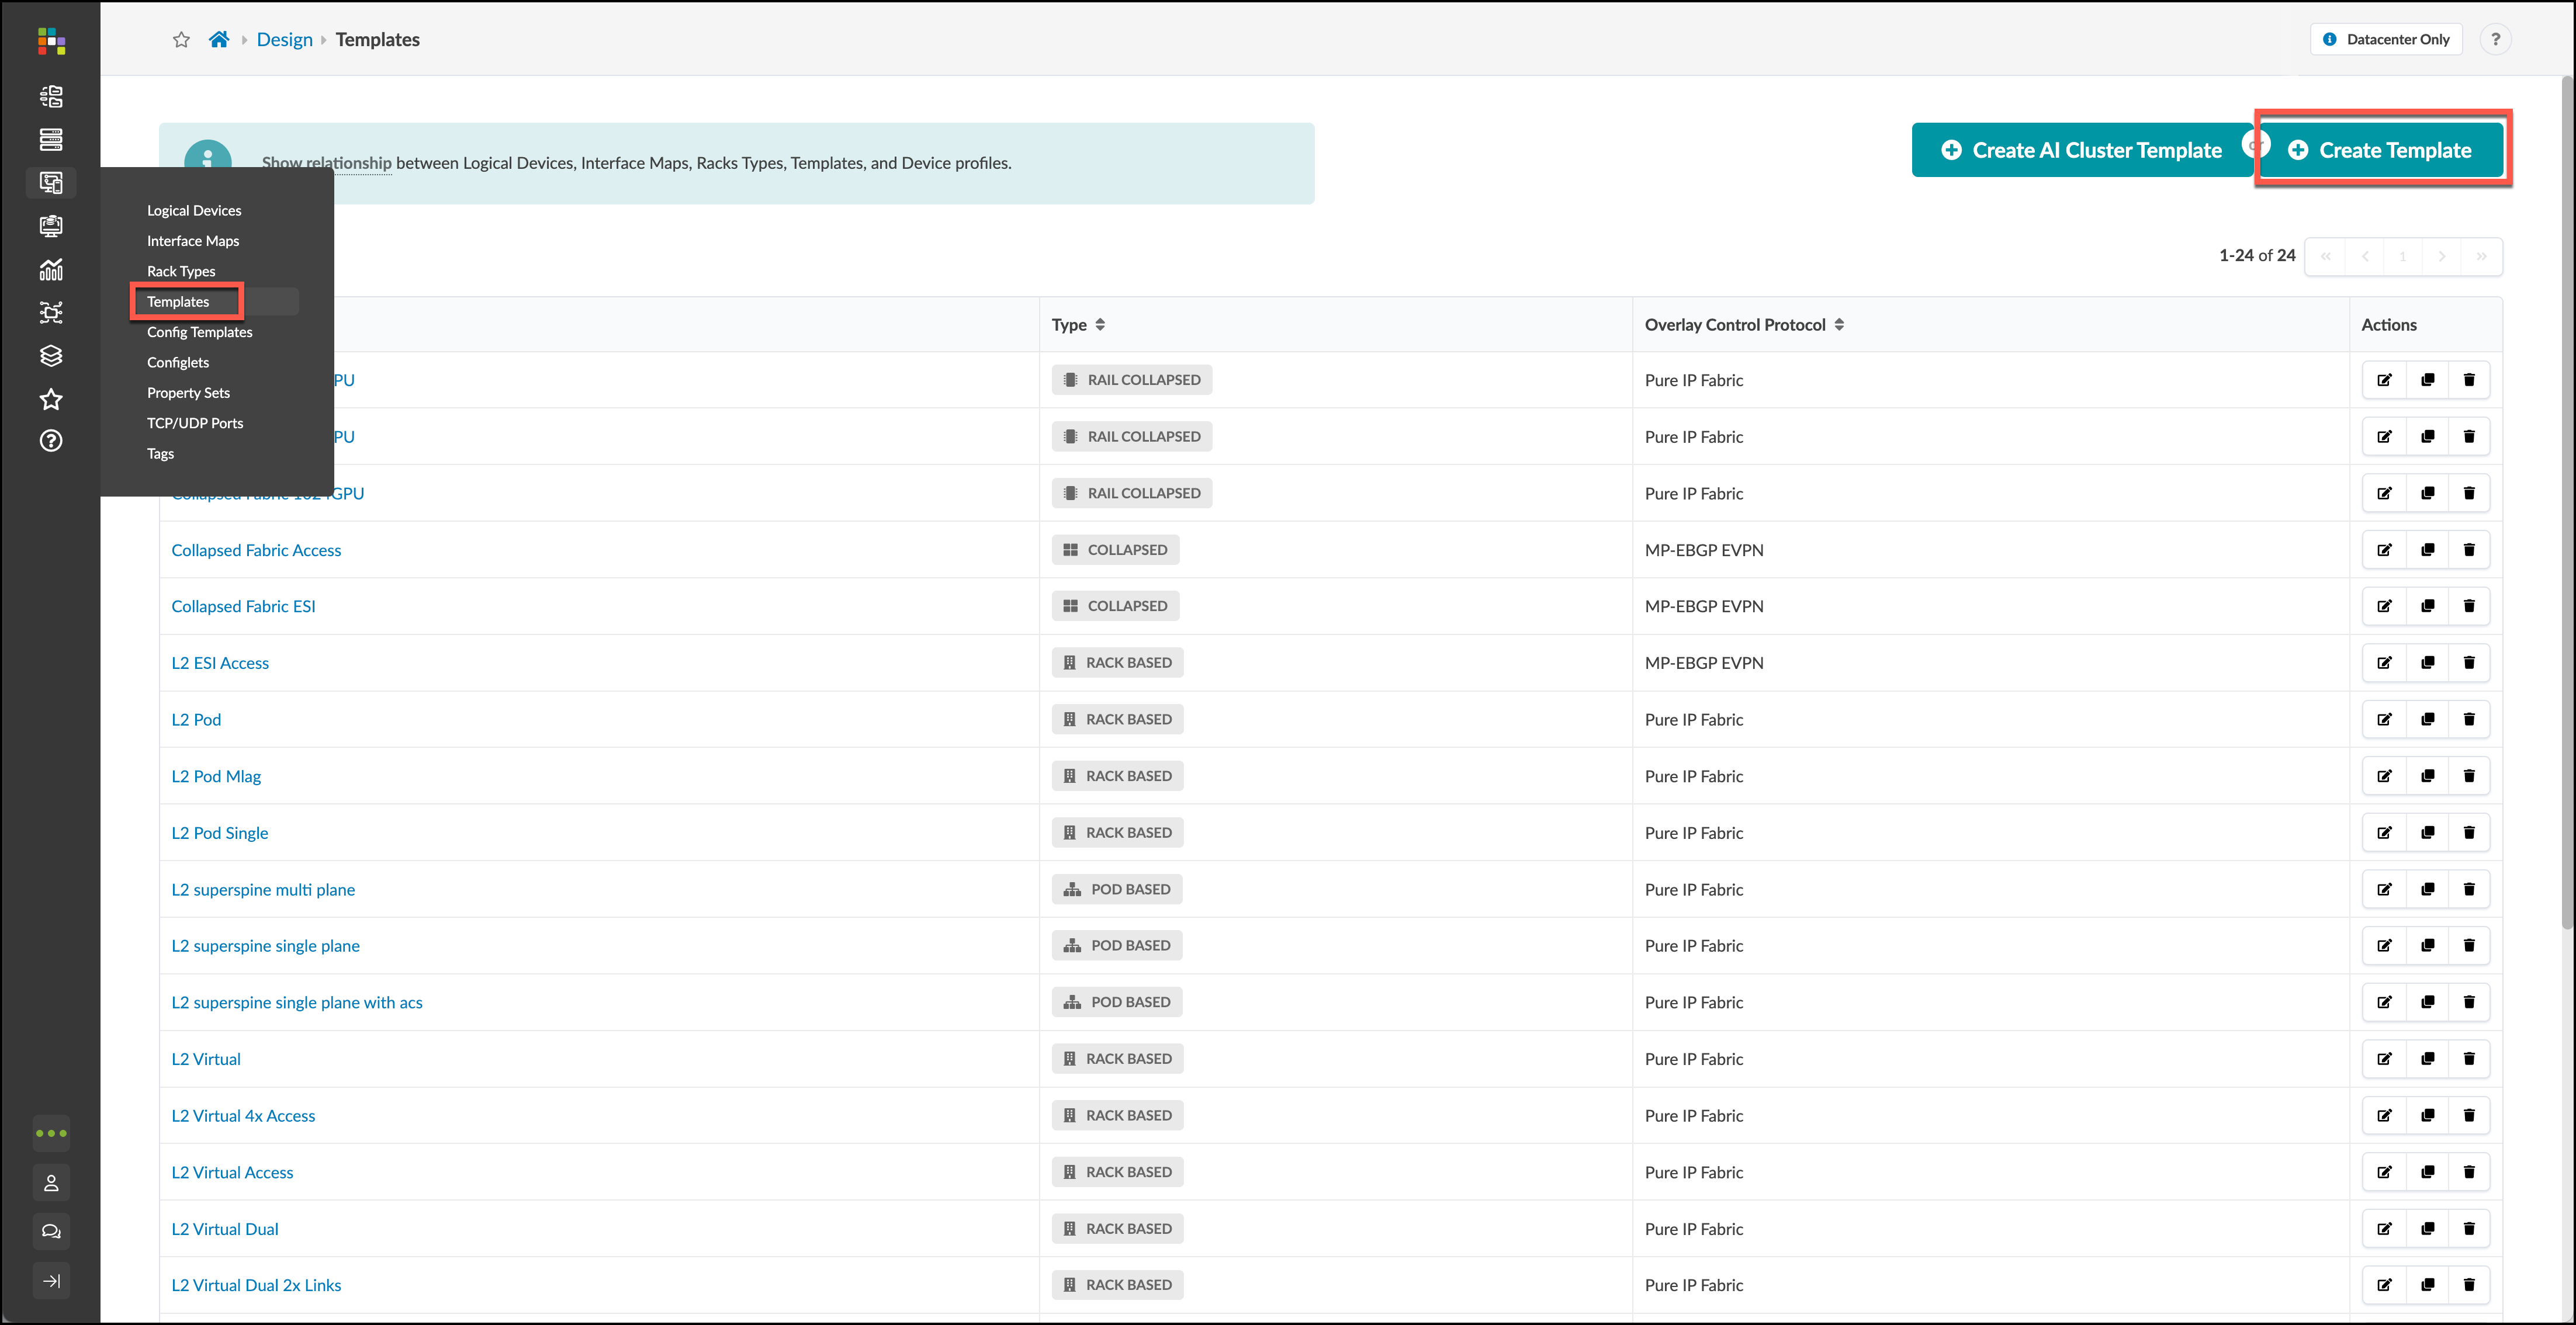Viewport: 2576px width, 1325px height.
Task: Open the three green dots menu in sidebar
Action: click(x=51, y=1133)
